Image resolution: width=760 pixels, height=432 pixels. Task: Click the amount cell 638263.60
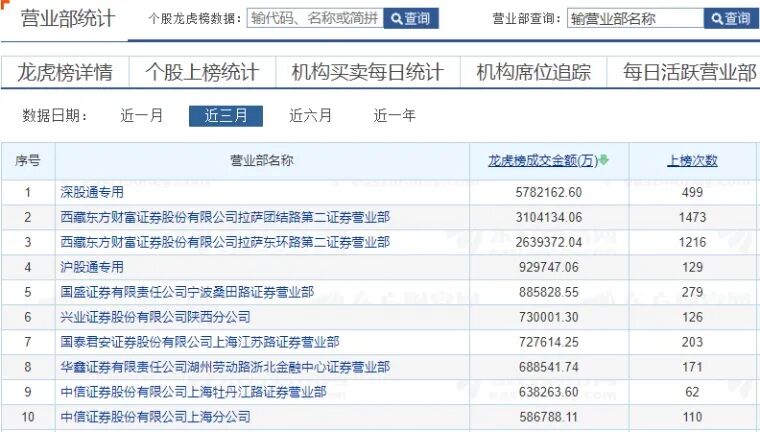(549, 392)
